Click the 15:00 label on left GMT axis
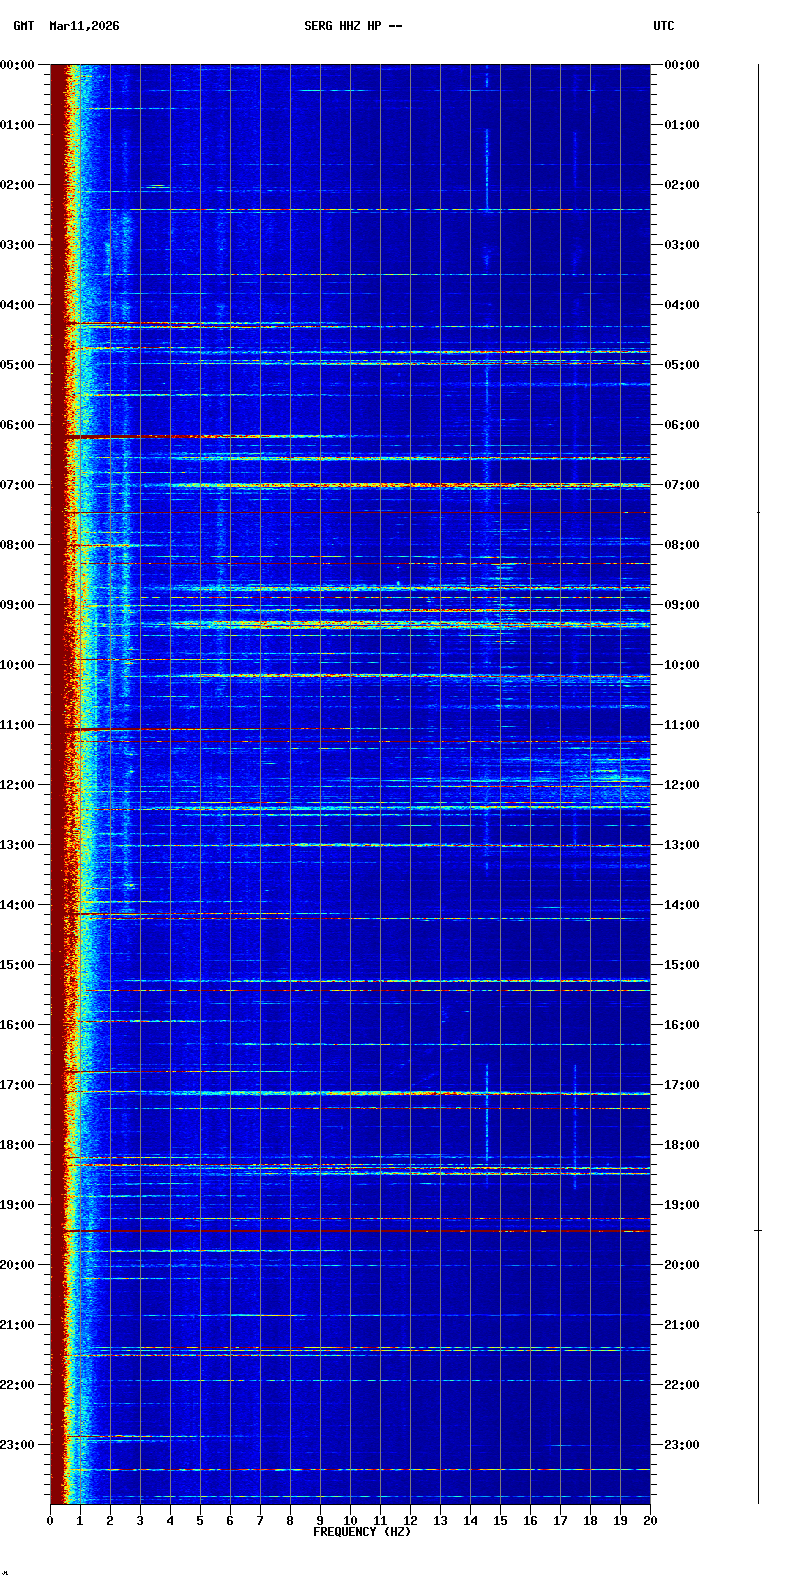Screen dimensions: 802x1584 pos(18,965)
